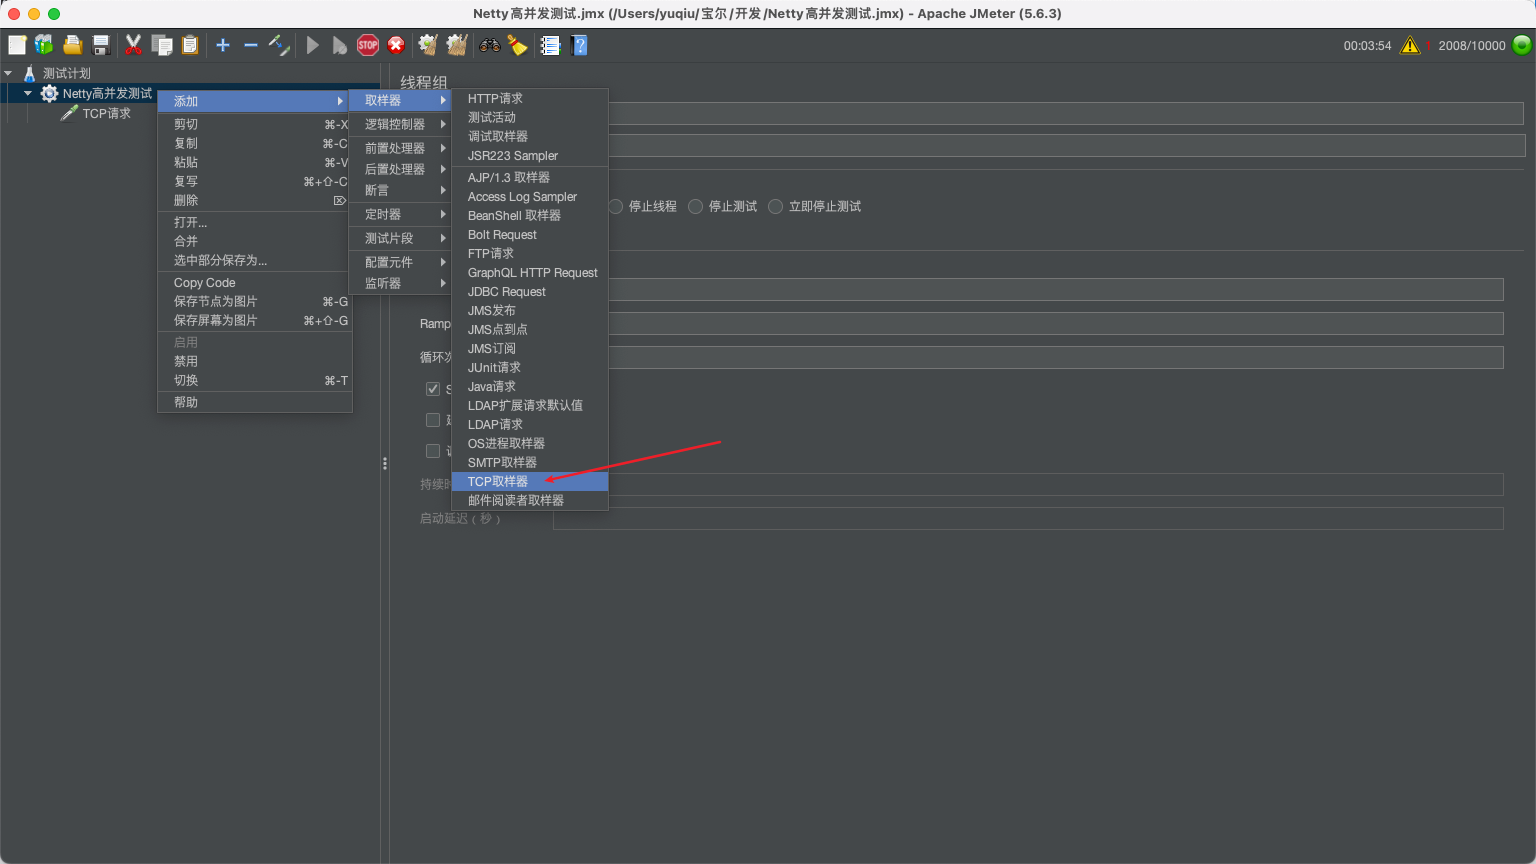Expand the 断言 submenu
This screenshot has height=864, width=1536.
(400, 190)
